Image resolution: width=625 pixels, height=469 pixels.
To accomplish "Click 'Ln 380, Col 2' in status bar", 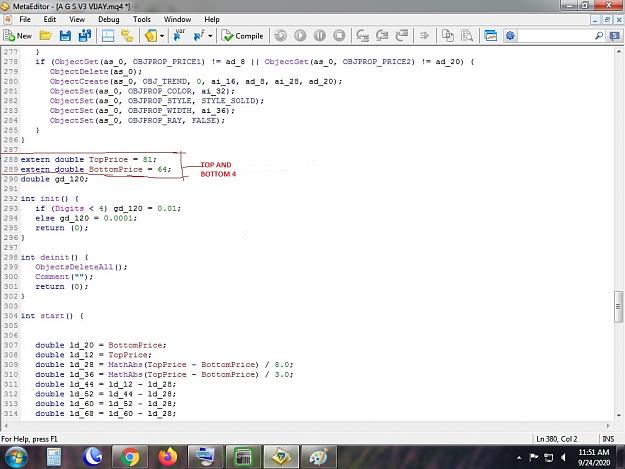I will (557, 439).
